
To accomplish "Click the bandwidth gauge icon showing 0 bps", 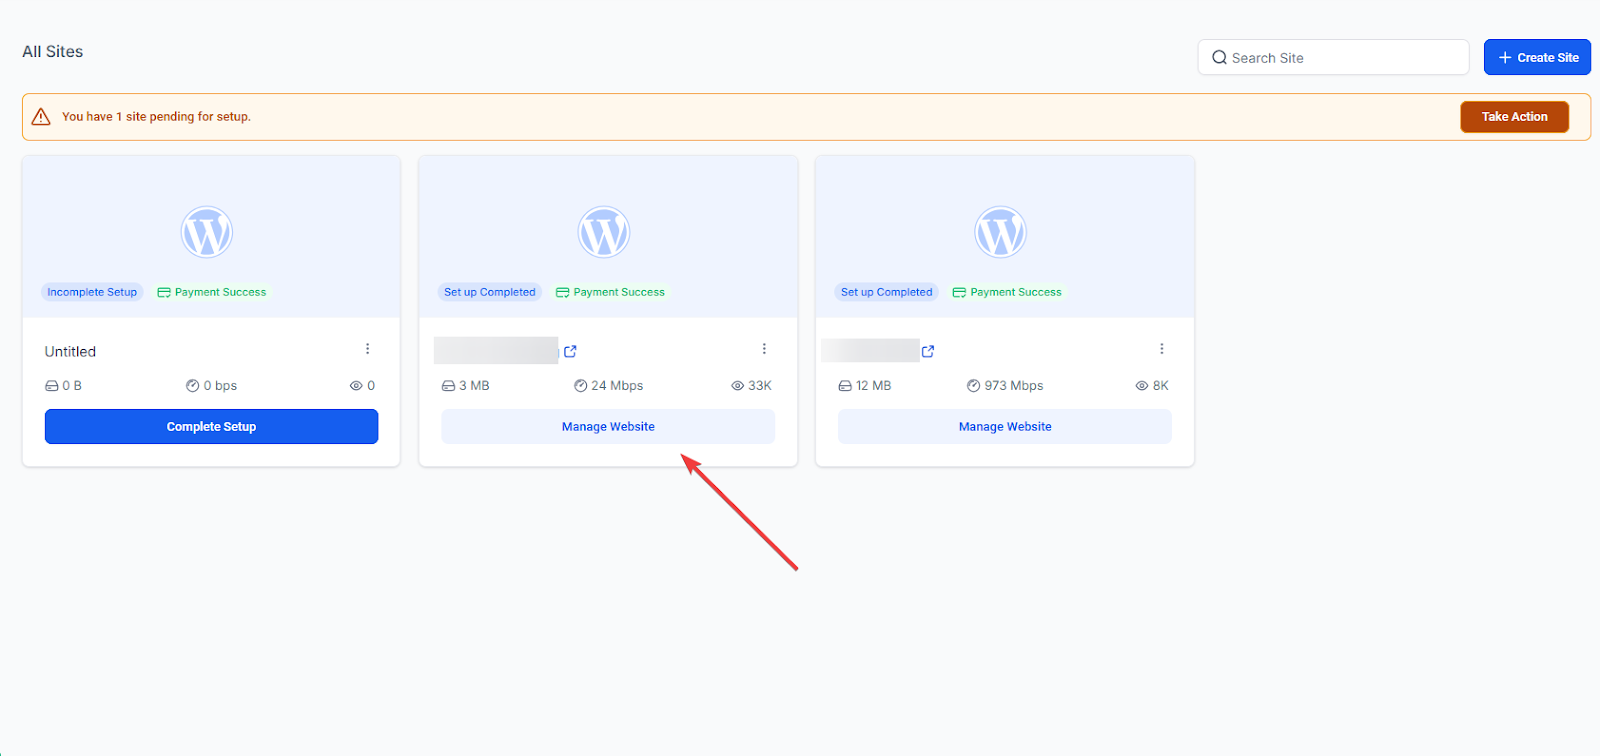I will click(x=193, y=385).
